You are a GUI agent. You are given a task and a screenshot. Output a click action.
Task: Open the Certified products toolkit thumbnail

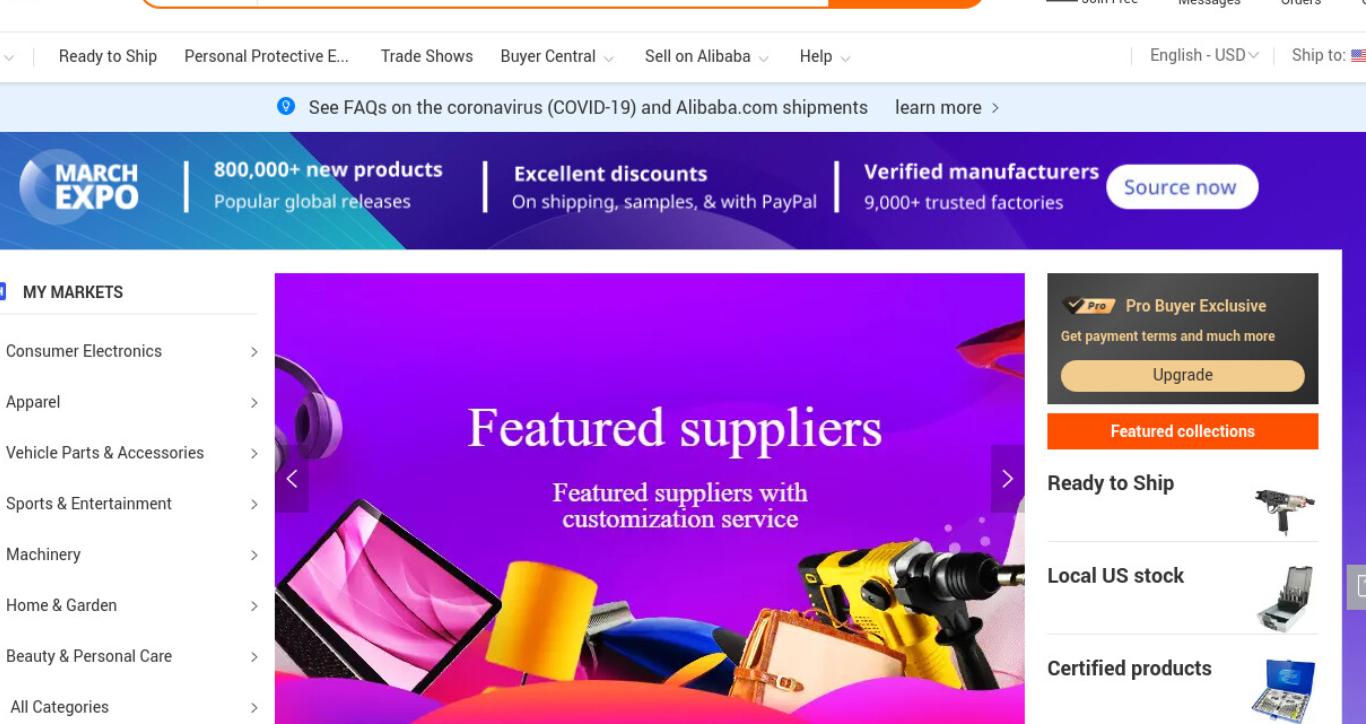[1284, 690]
